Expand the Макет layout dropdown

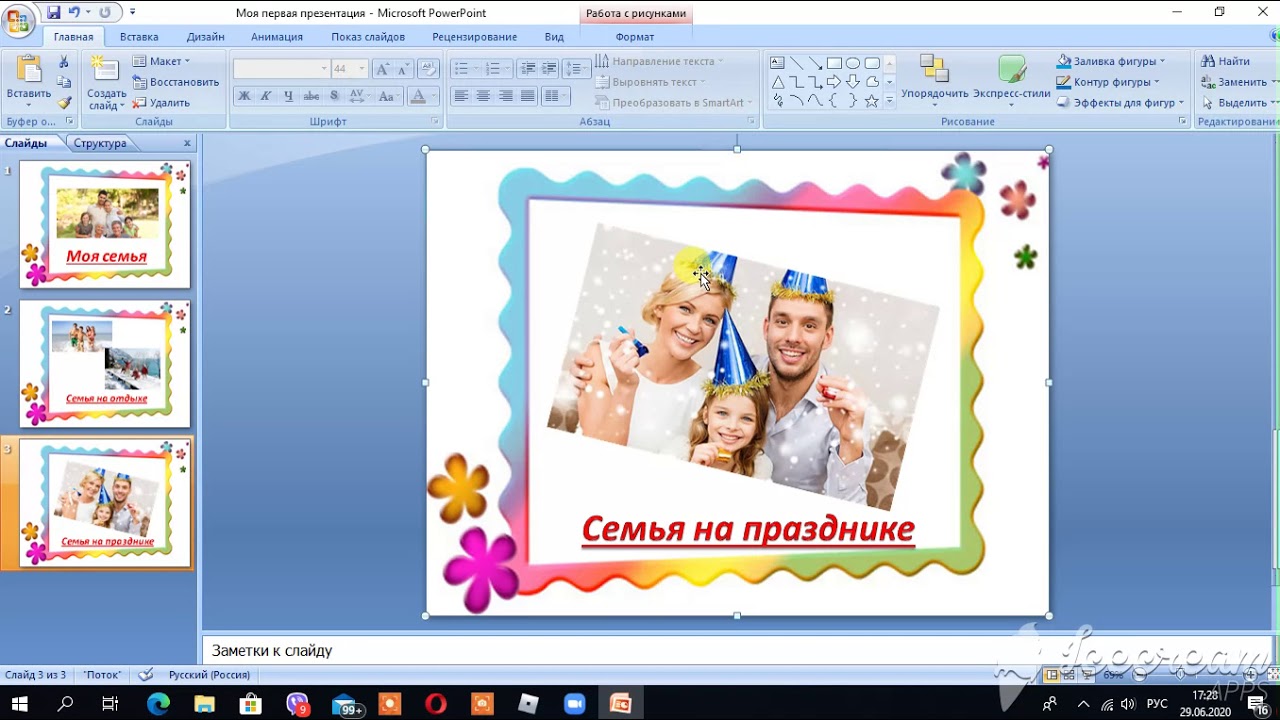click(x=161, y=62)
